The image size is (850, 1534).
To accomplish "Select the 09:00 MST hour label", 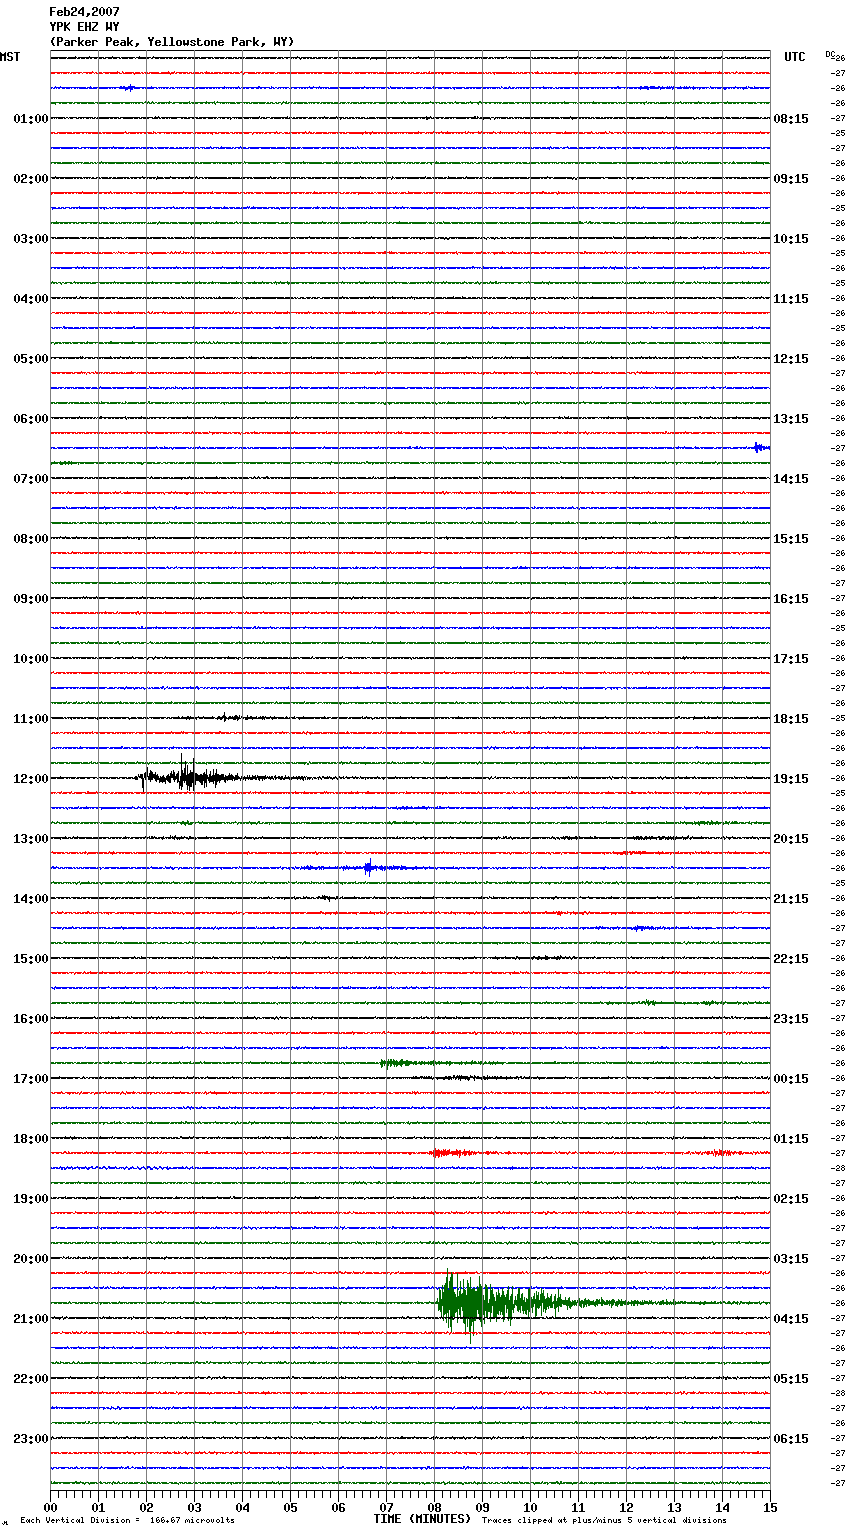I will click(31, 599).
